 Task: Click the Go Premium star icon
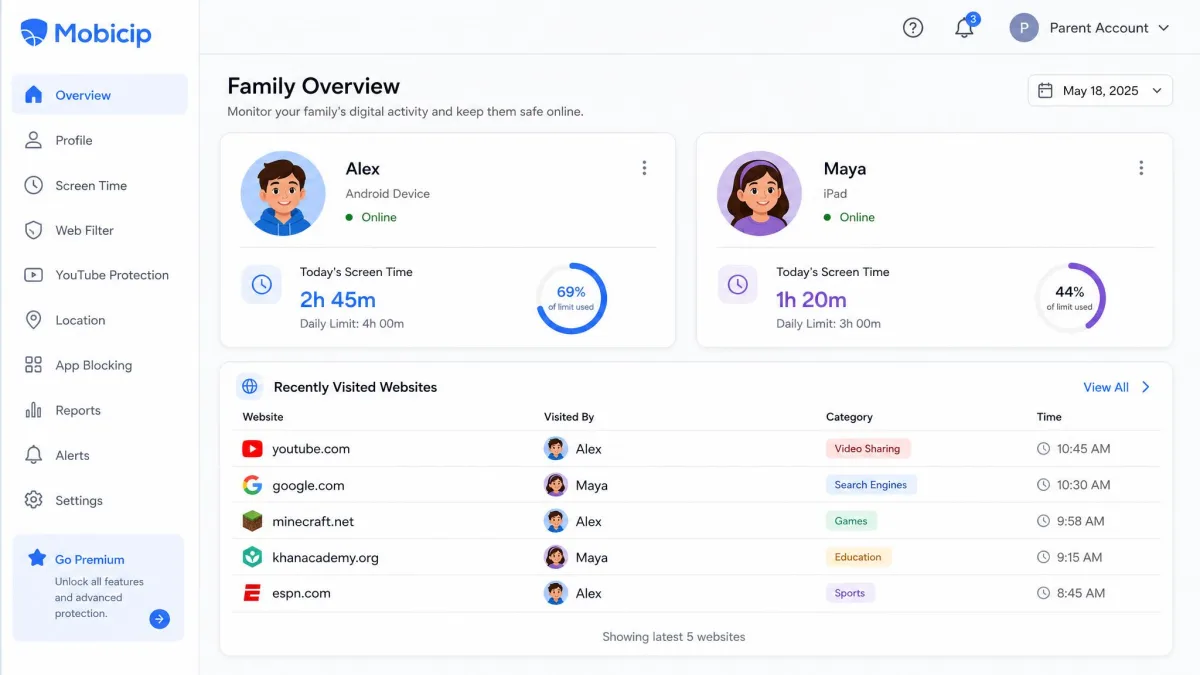click(x=37, y=558)
